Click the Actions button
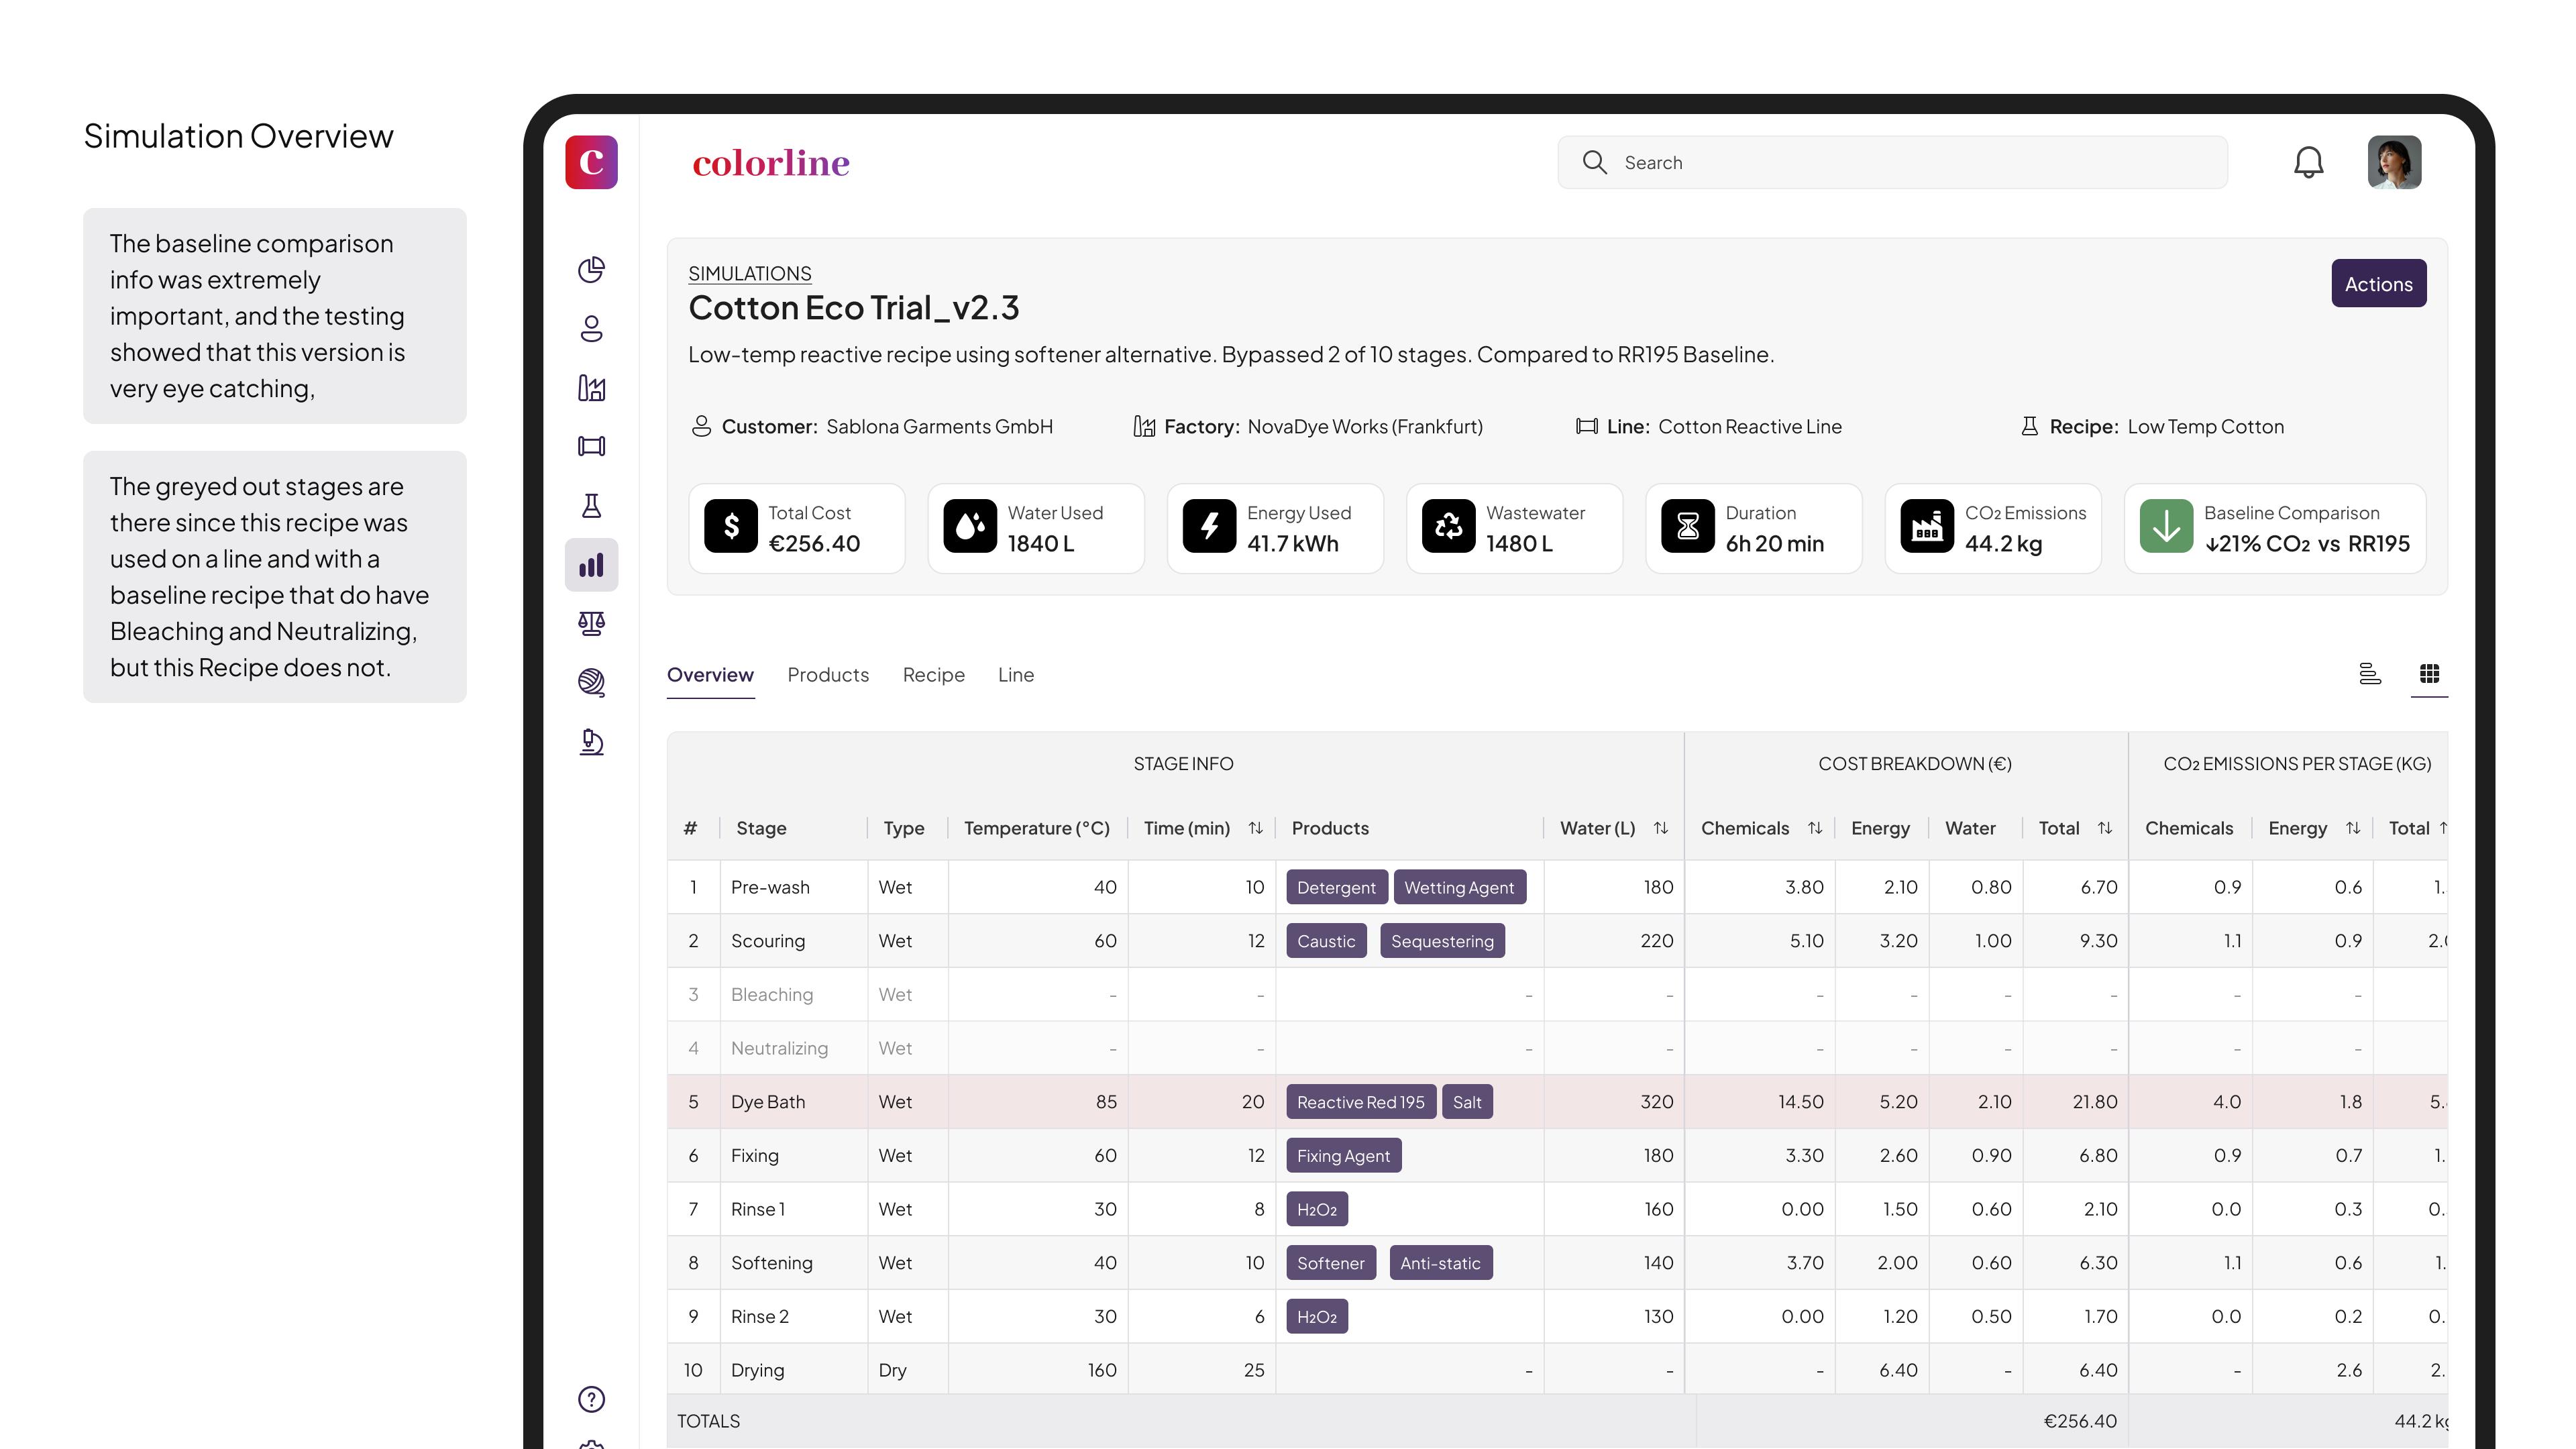2576x1449 pixels. coord(2378,284)
